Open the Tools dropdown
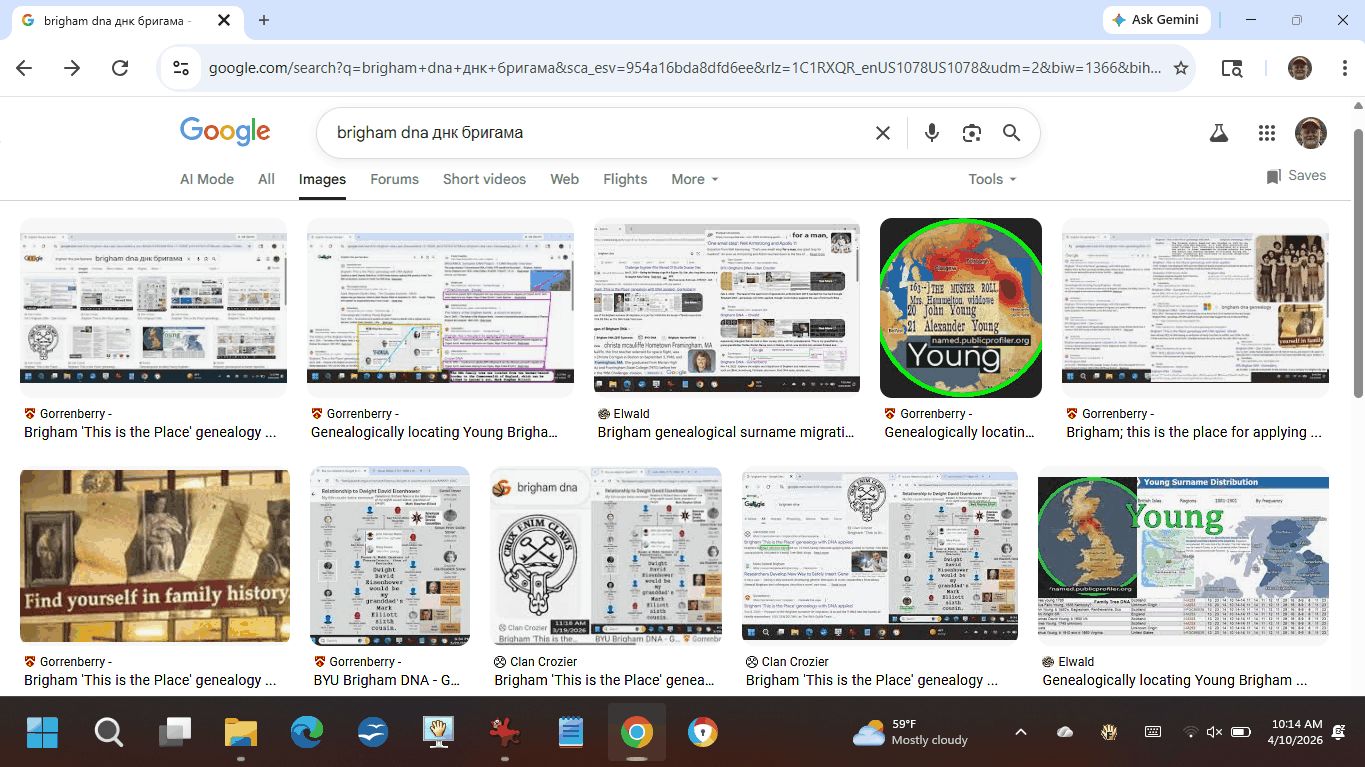The width and height of the screenshot is (1365, 767). 991,179
